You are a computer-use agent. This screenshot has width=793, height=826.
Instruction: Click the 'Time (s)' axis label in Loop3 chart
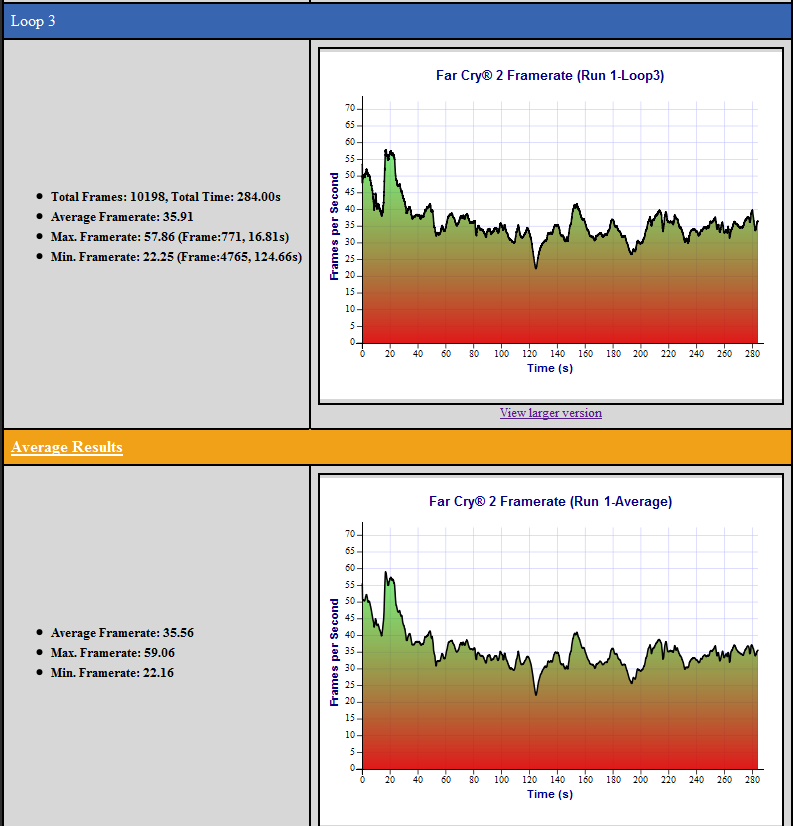point(550,368)
